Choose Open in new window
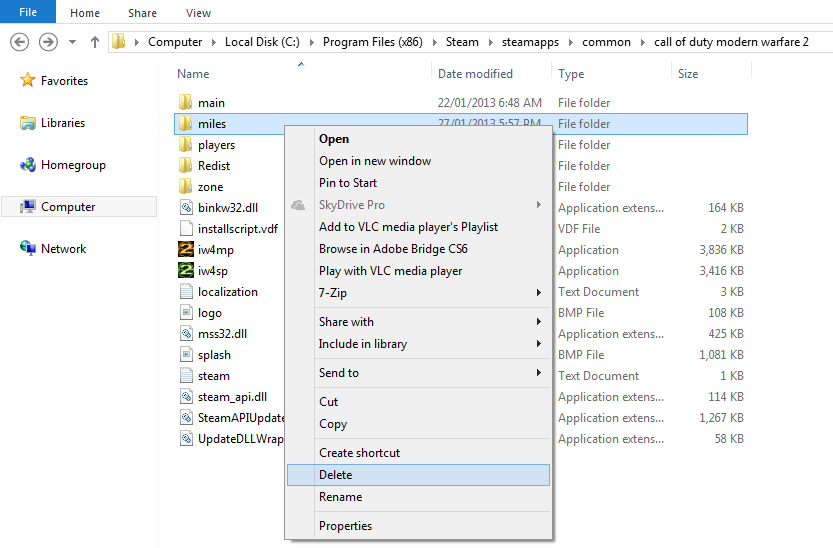The height and width of the screenshot is (548, 833). (418, 161)
